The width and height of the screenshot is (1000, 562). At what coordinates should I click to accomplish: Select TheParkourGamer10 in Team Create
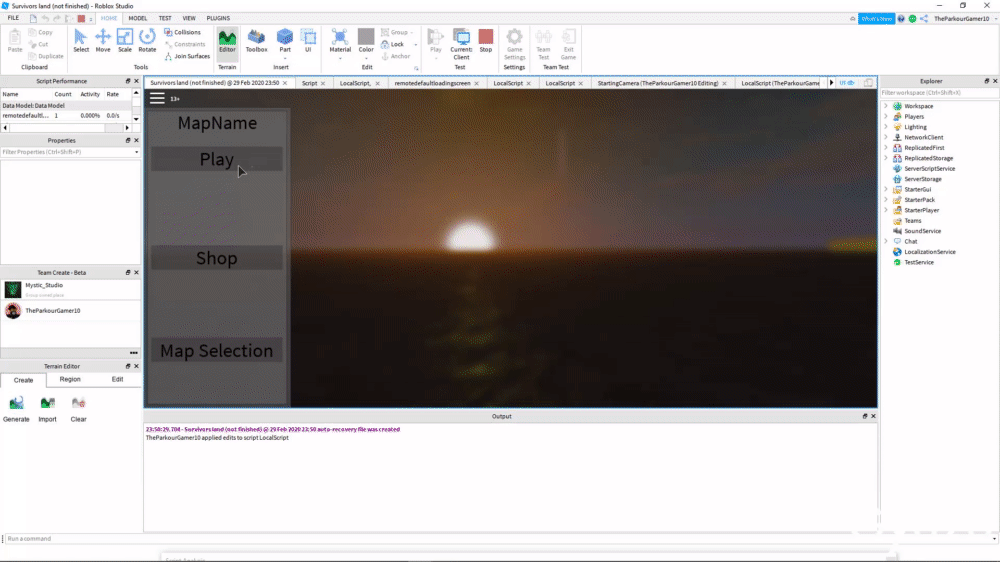click(x=70, y=311)
